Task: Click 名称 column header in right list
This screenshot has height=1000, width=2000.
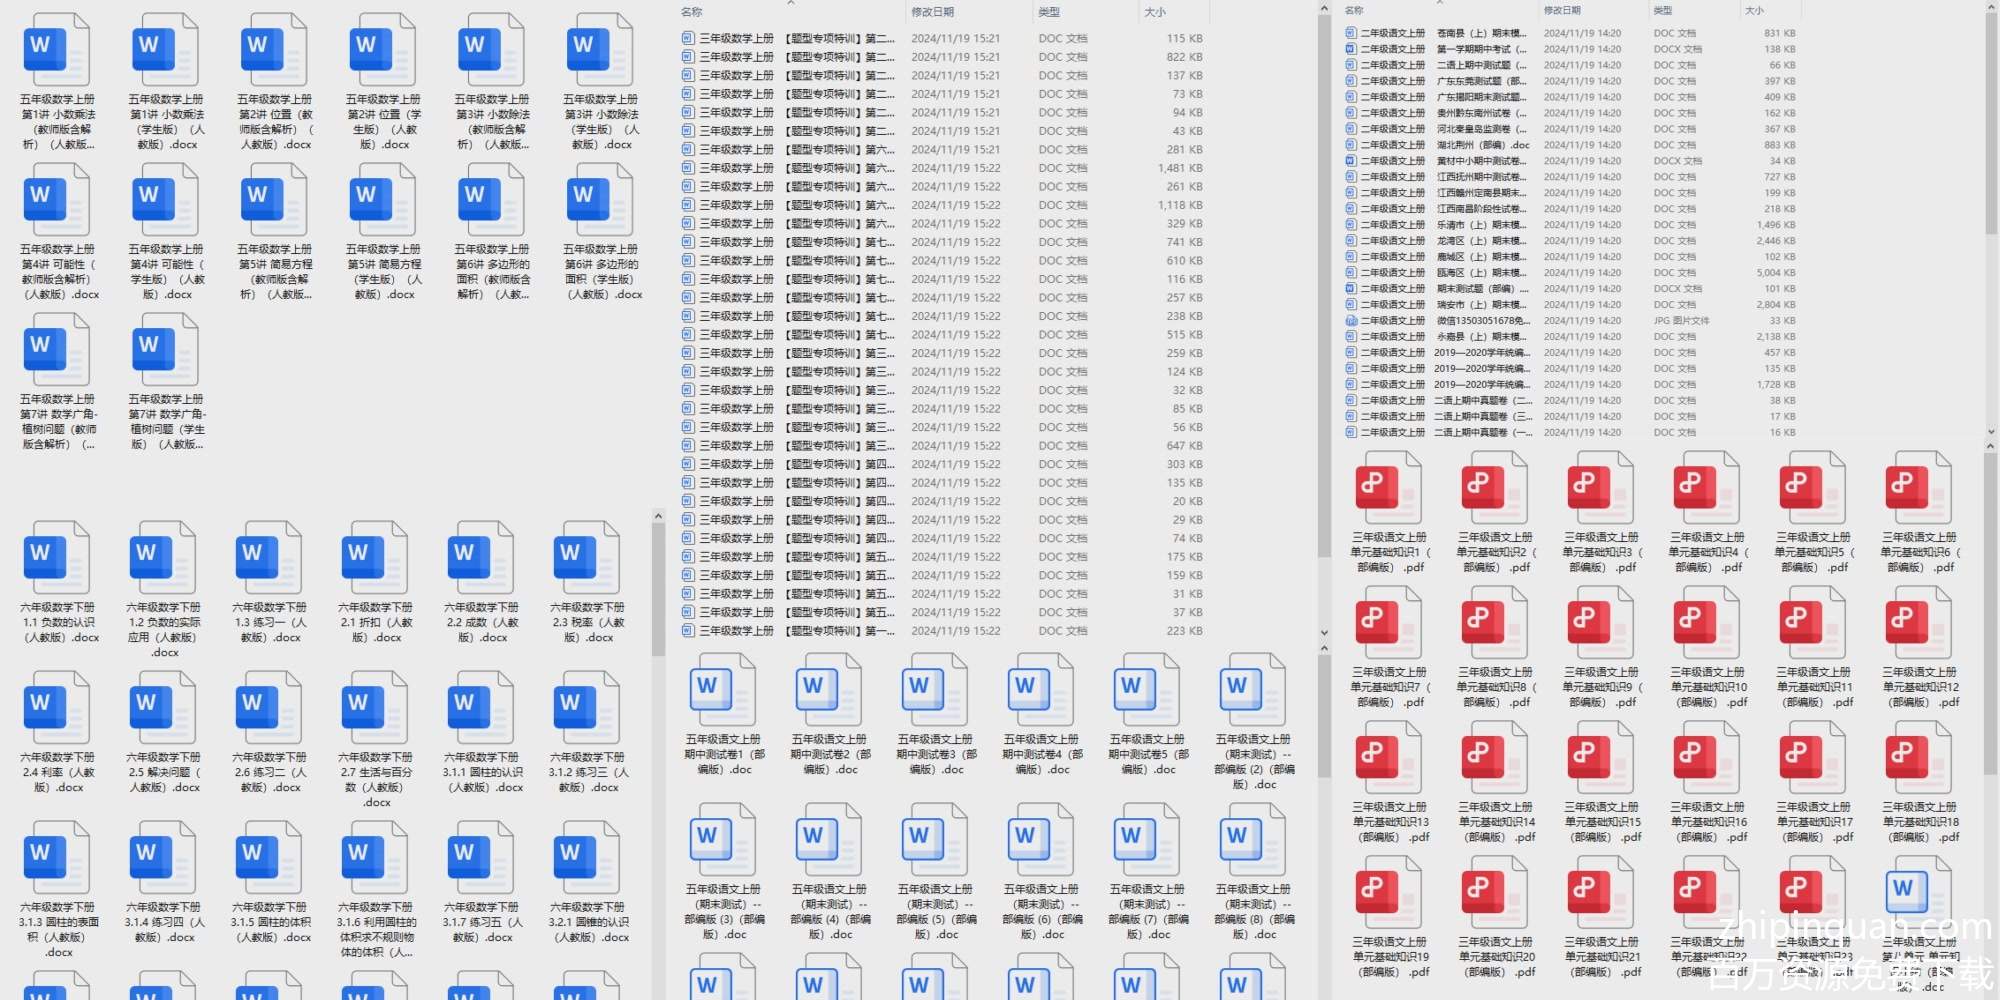Action: [x=1354, y=10]
